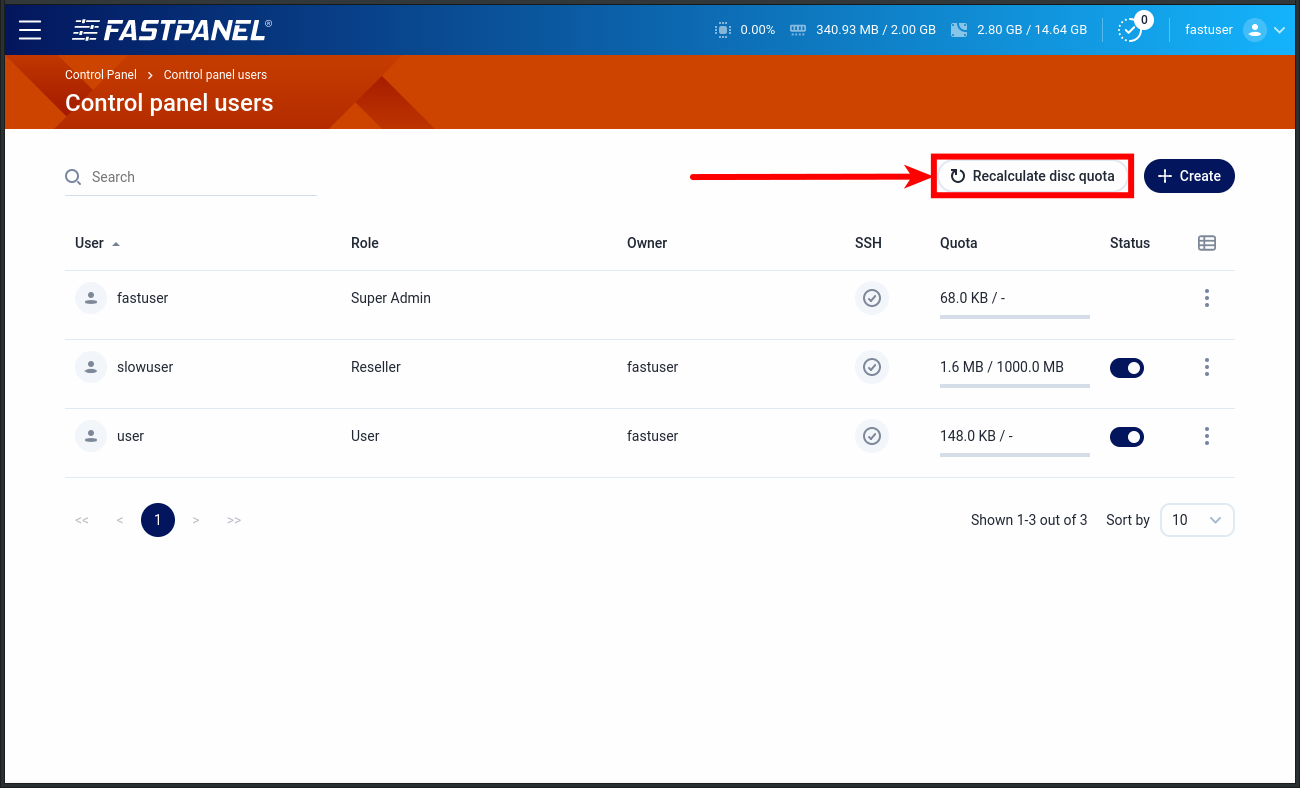The height and width of the screenshot is (788, 1300).
Task: Click slowuser's owner cell fastuser
Action: click(653, 367)
